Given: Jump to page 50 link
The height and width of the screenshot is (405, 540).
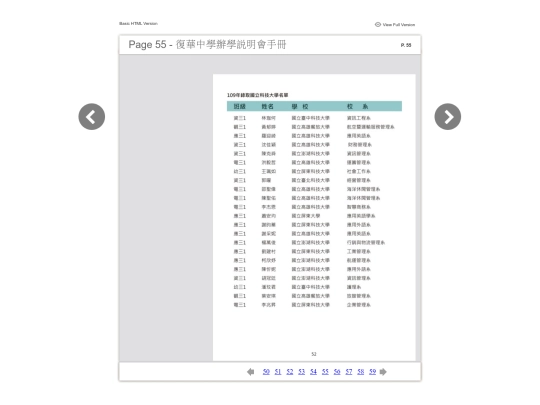Looking at the screenshot, I should pos(266,372).
